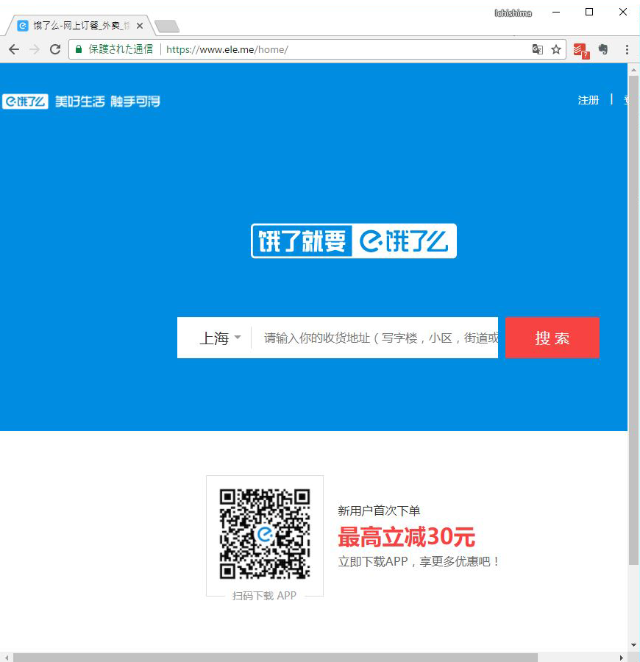
Task: Click the horizontal scrollbar thumb
Action: (275, 658)
